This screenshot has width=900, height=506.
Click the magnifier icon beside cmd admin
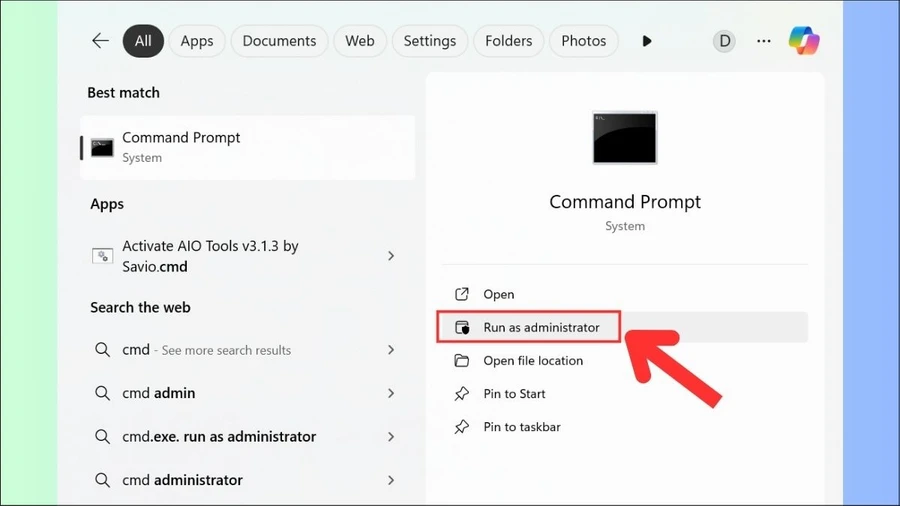tap(102, 393)
